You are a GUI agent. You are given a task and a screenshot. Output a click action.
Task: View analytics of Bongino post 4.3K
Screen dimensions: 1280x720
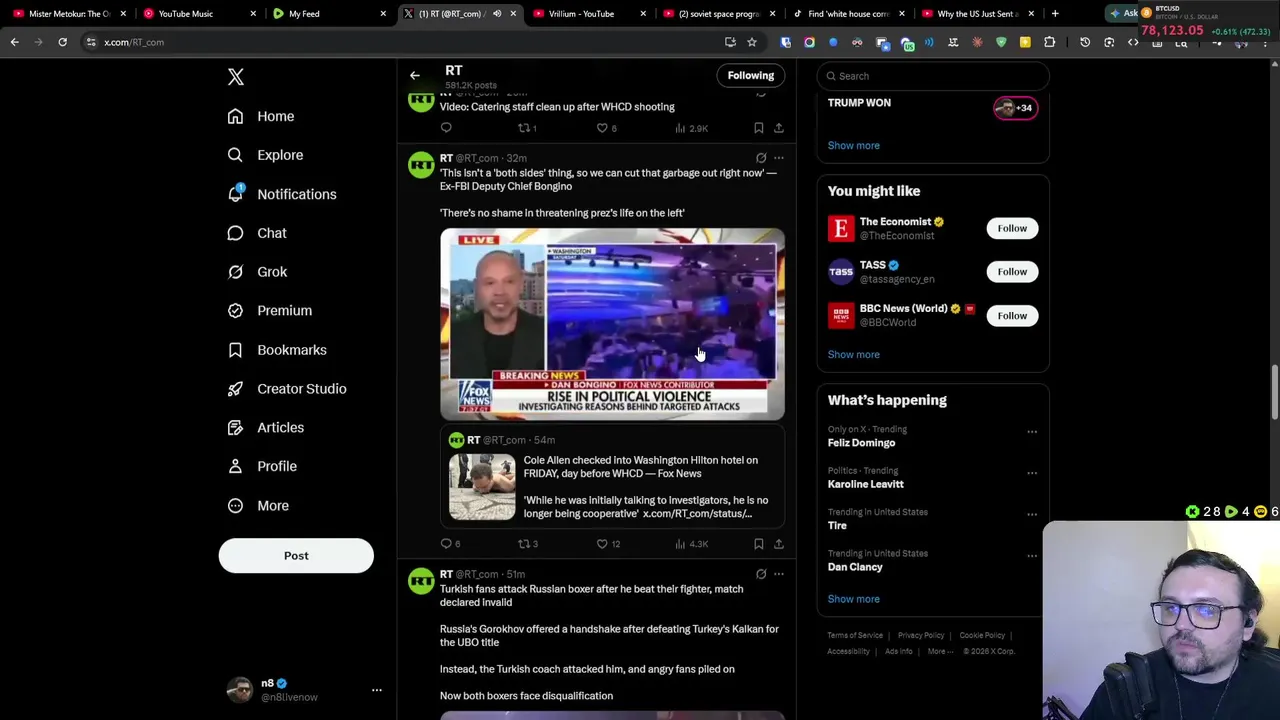(x=691, y=544)
